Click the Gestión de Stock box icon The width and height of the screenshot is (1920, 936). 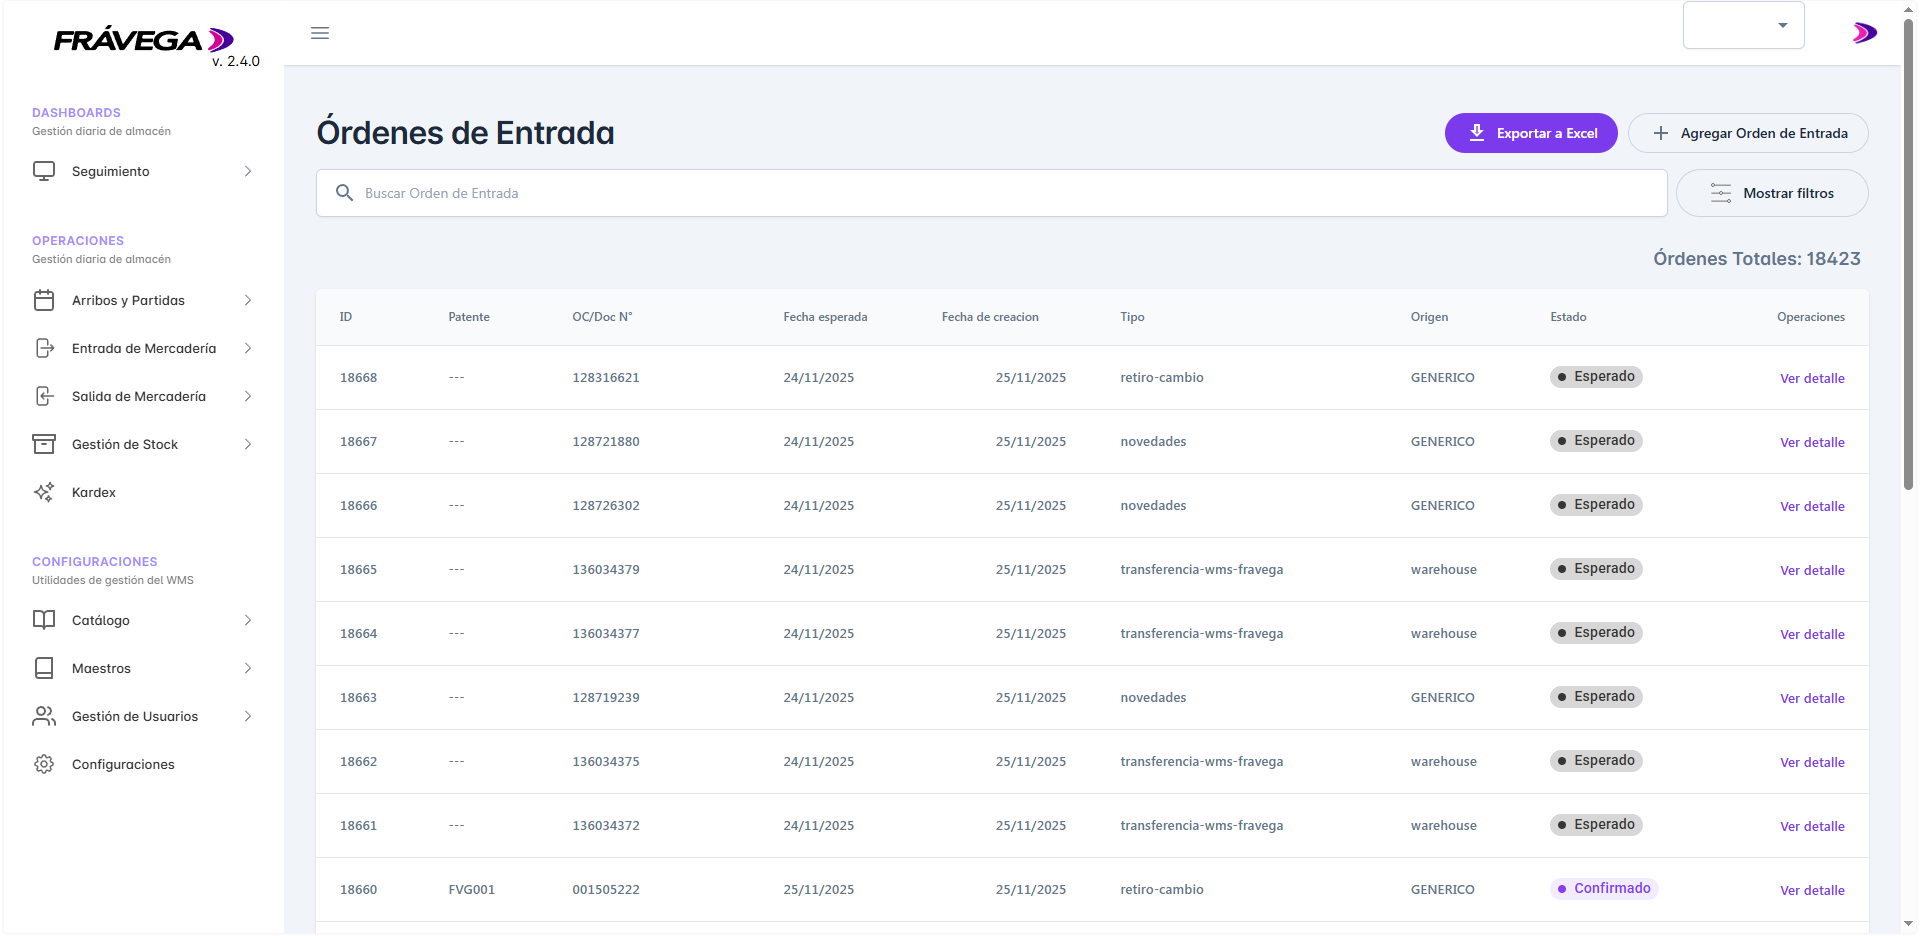tap(44, 444)
